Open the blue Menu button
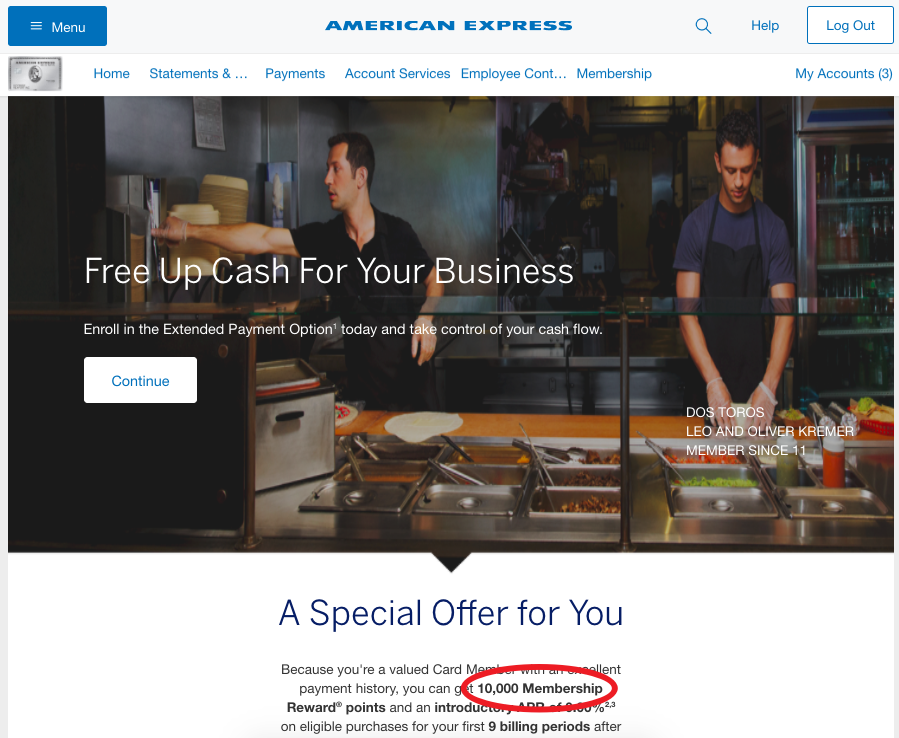The image size is (899, 738). click(57, 26)
